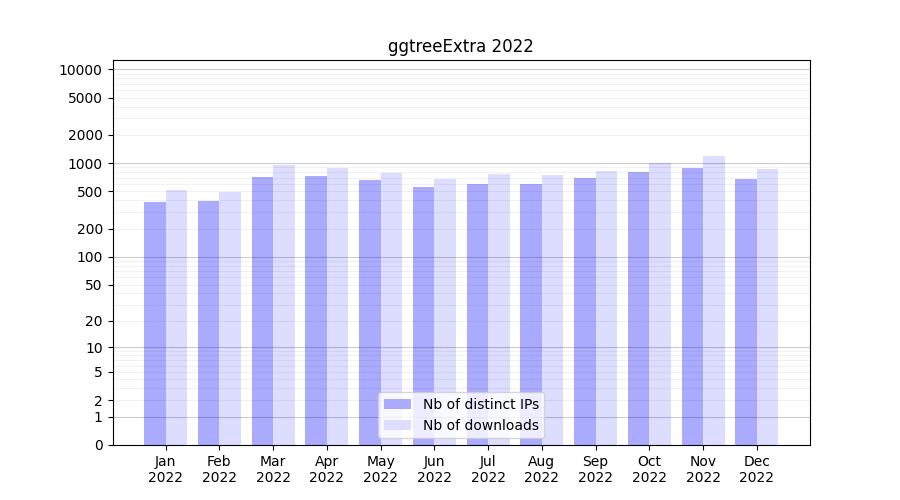Click the Dec 2022 x-axis label

(756, 469)
